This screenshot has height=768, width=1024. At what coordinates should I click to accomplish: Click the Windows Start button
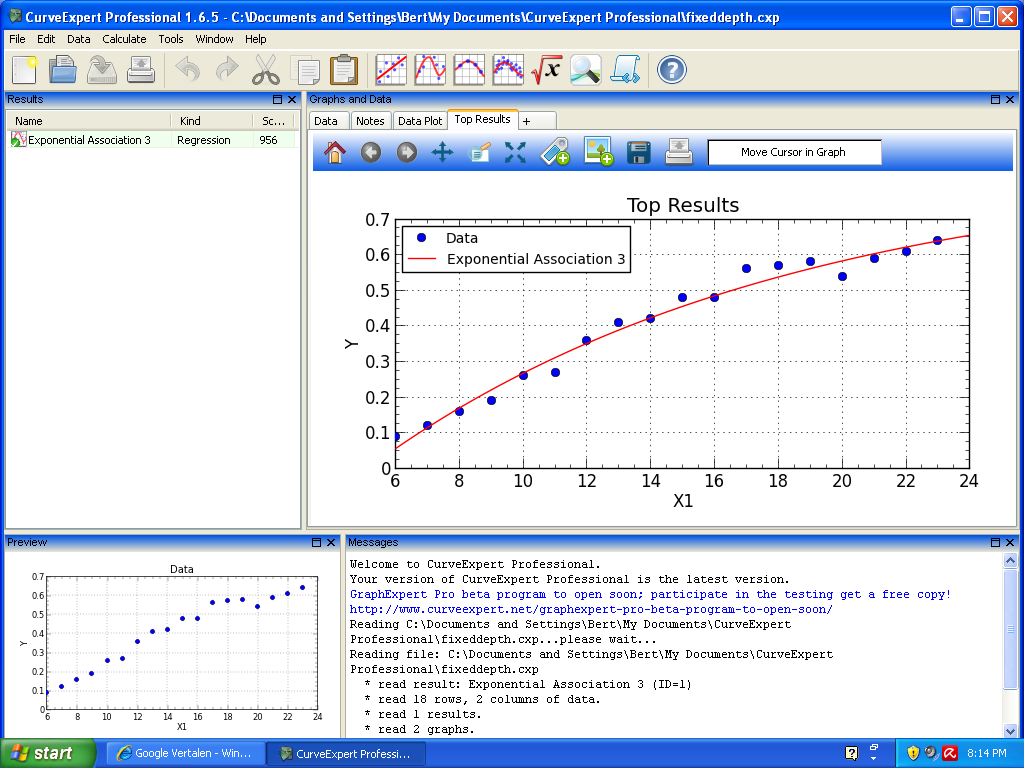[48, 753]
